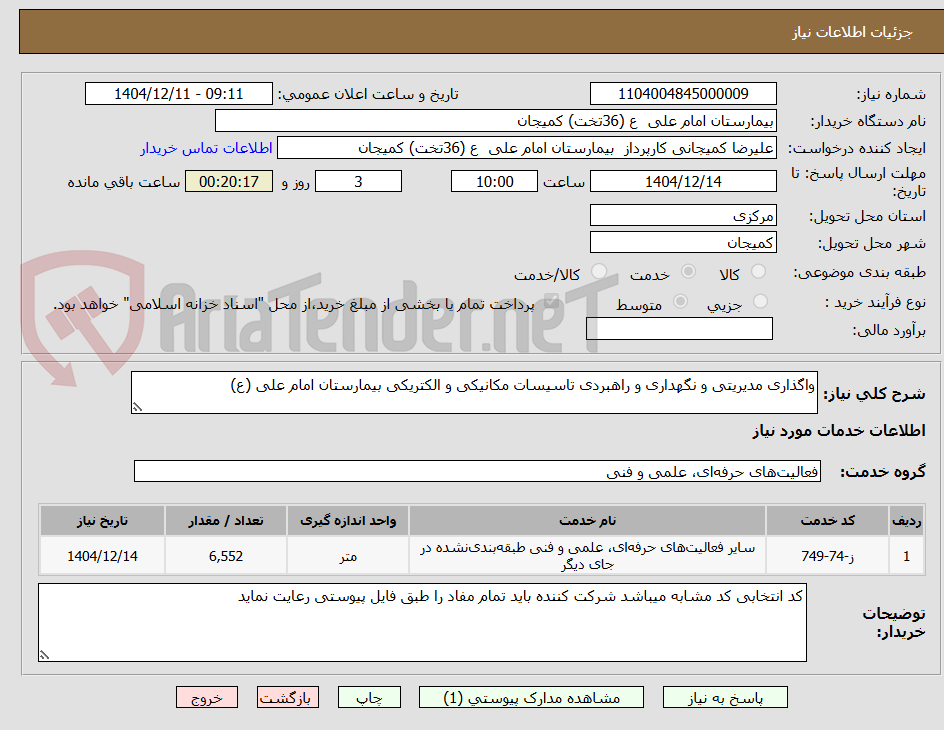Click the کد خدمت column header

click(828, 521)
